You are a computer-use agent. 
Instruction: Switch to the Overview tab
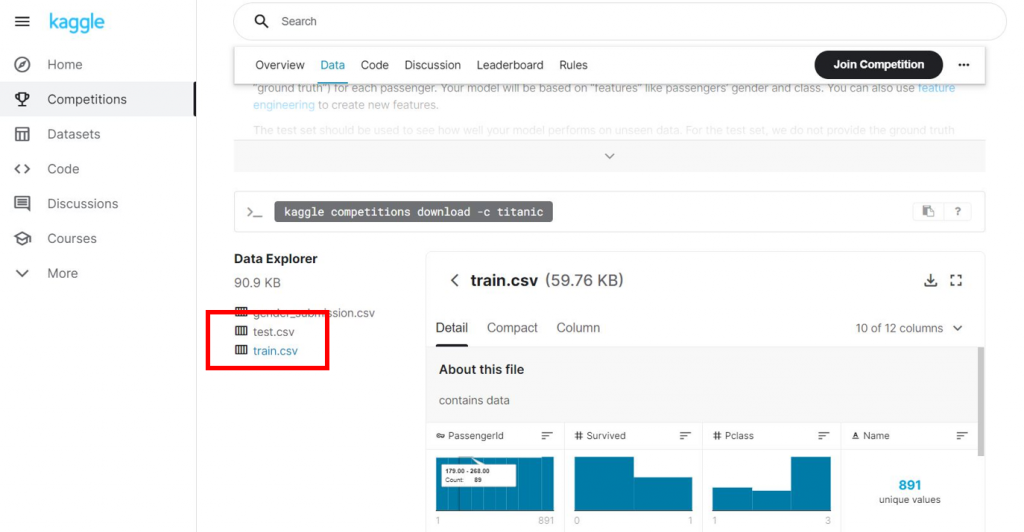[280, 65]
